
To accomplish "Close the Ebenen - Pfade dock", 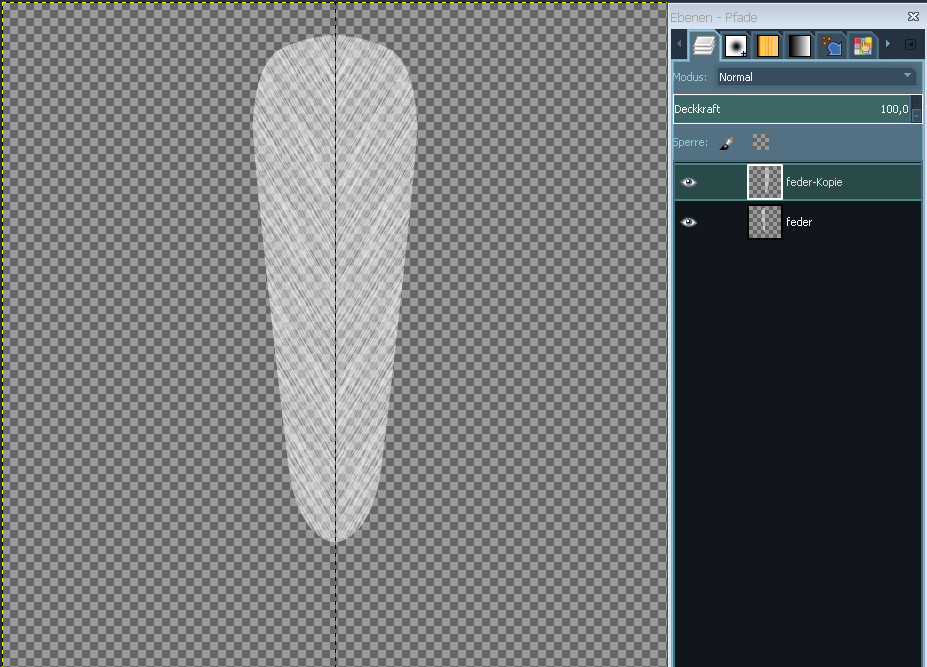I will tap(913, 17).
